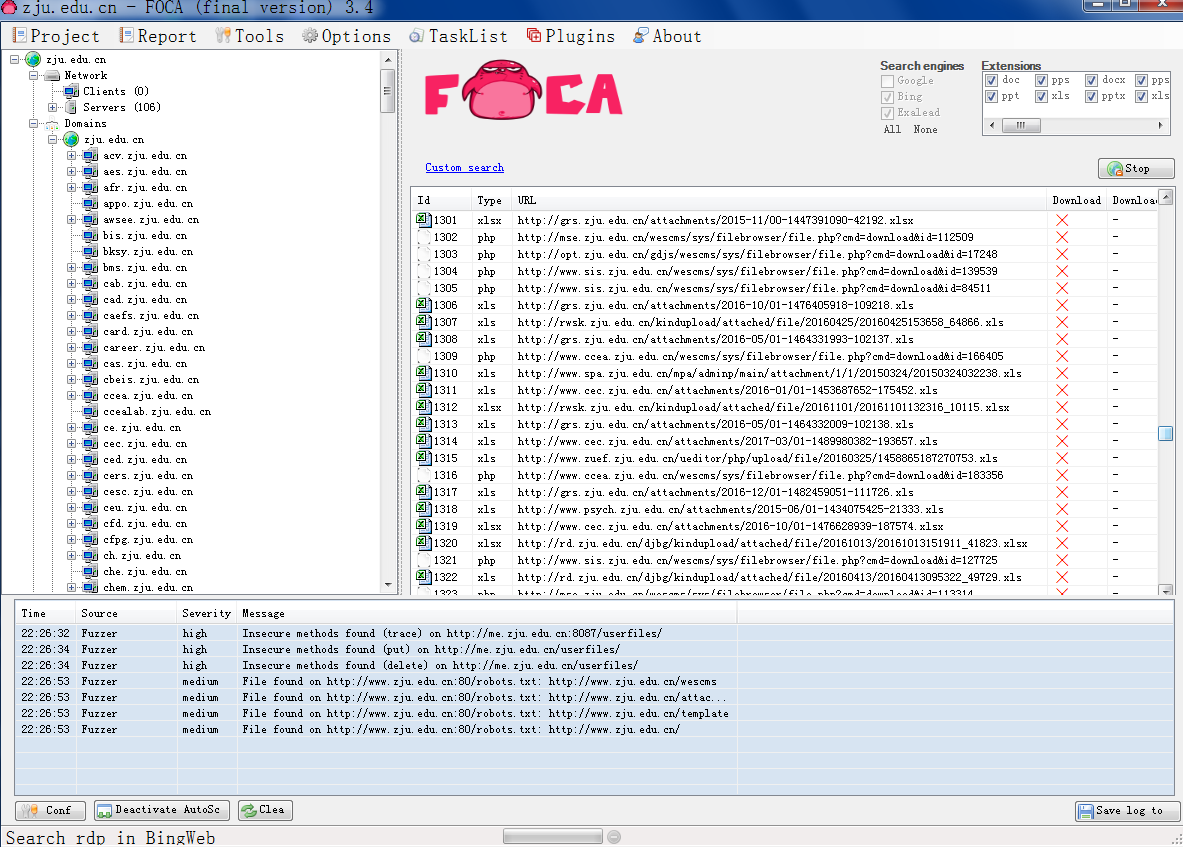Click None under Search engines
Screen dimensions: 1183x847
point(926,130)
